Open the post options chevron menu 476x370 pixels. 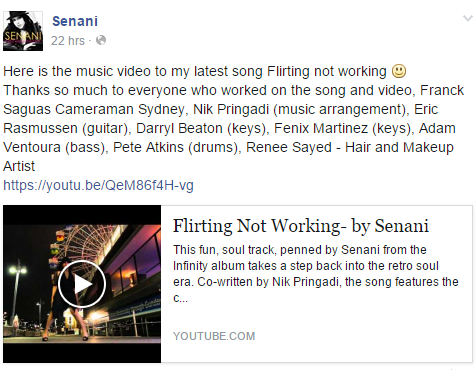(468, 18)
